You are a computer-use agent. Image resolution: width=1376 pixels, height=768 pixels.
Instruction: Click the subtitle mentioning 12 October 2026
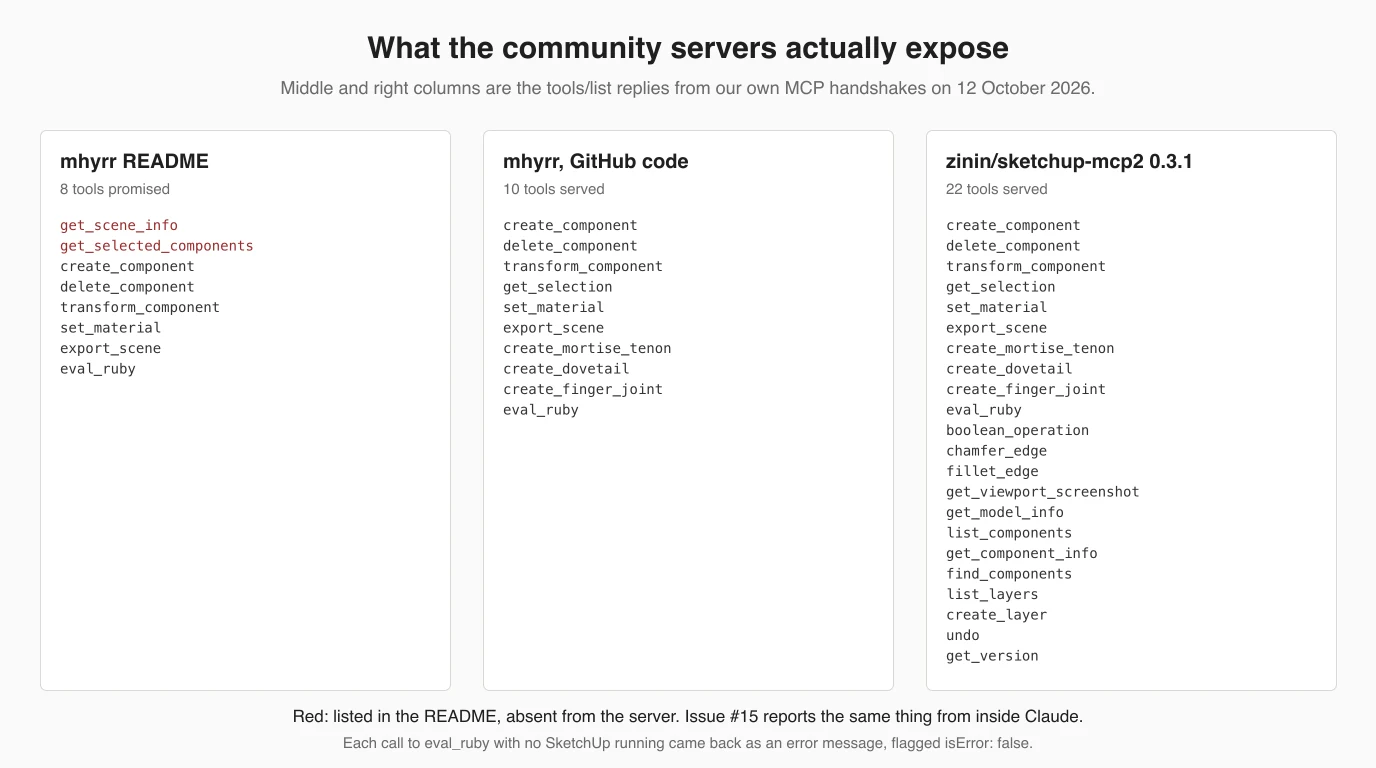688,88
